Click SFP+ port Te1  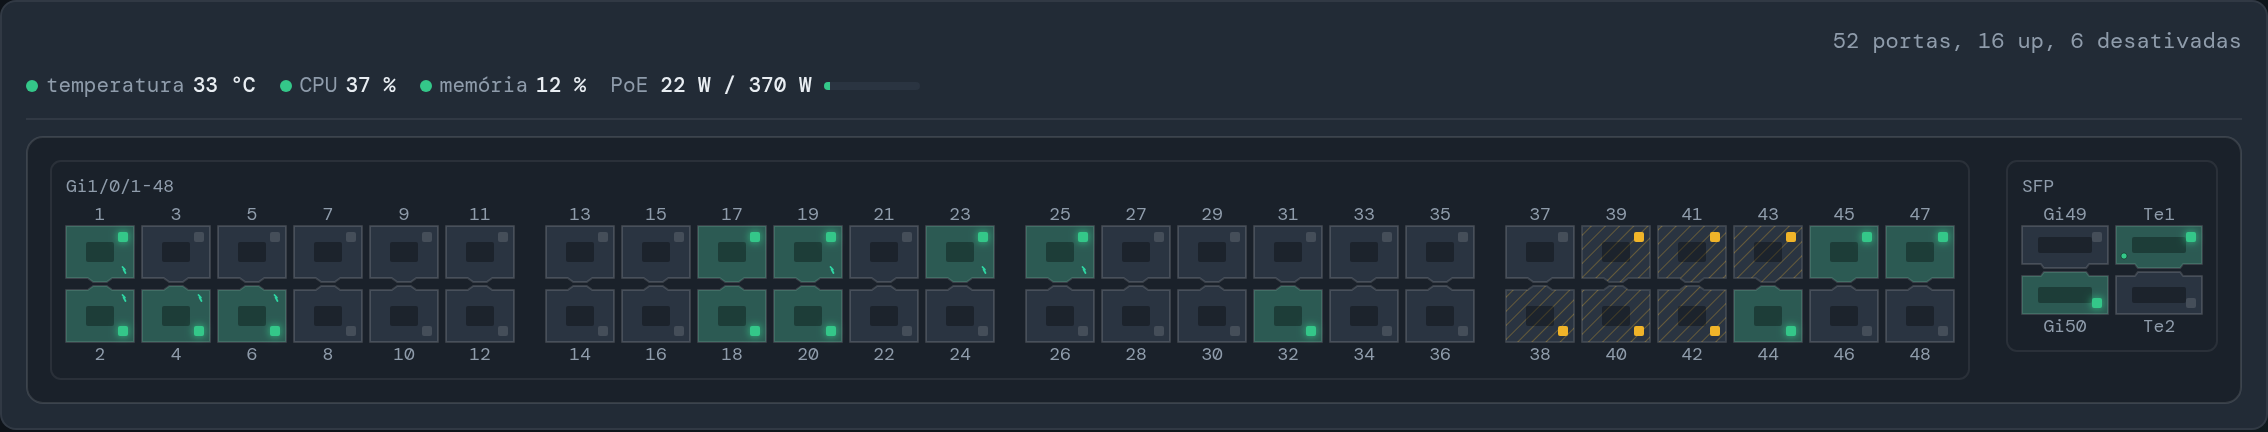[2159, 245]
